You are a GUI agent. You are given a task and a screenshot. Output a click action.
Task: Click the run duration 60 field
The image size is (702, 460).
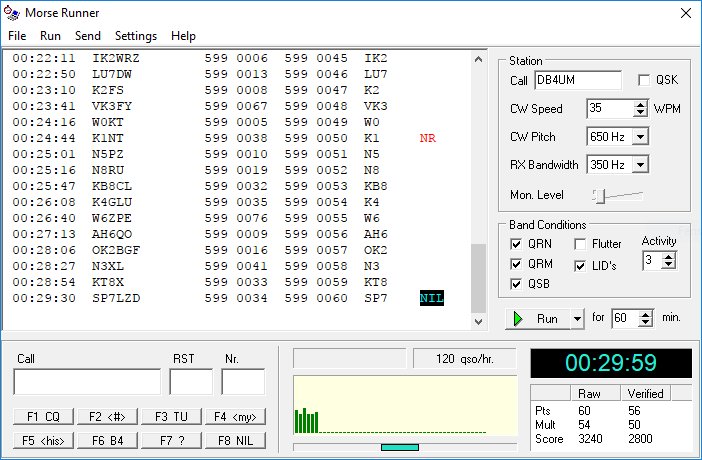coord(625,318)
